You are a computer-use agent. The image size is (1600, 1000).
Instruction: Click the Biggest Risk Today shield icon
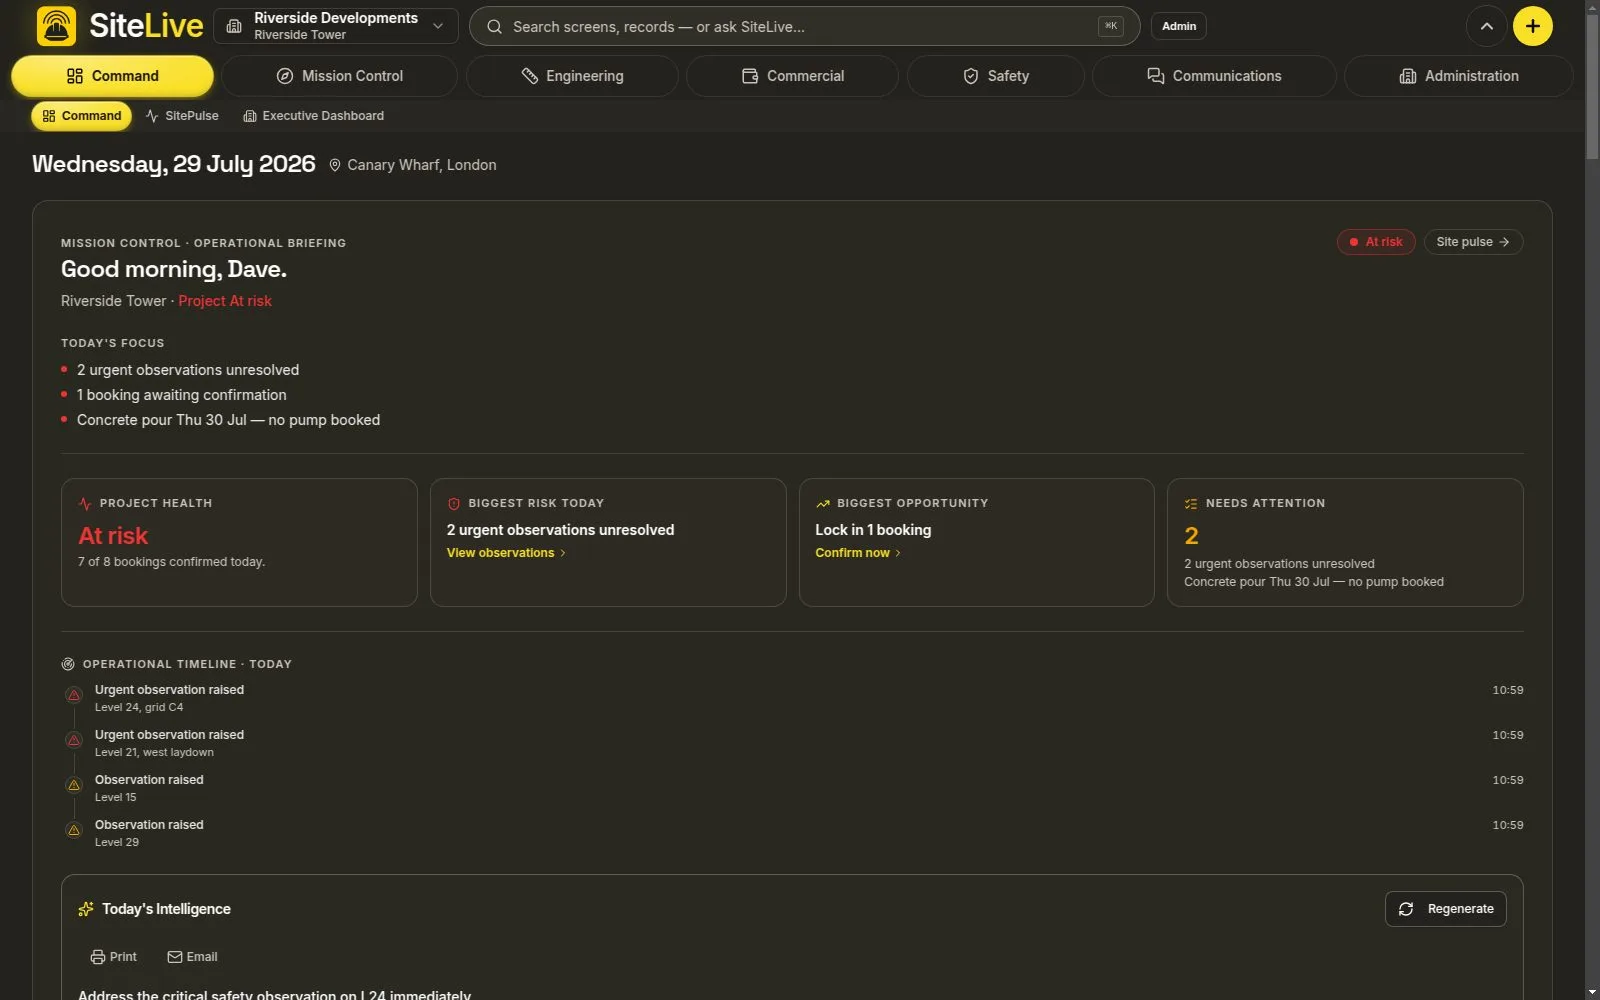[x=454, y=503]
